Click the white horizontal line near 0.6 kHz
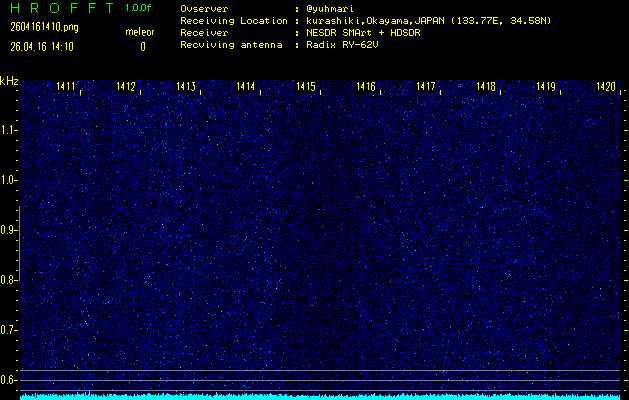This screenshot has width=629, height=400. tap(320, 371)
